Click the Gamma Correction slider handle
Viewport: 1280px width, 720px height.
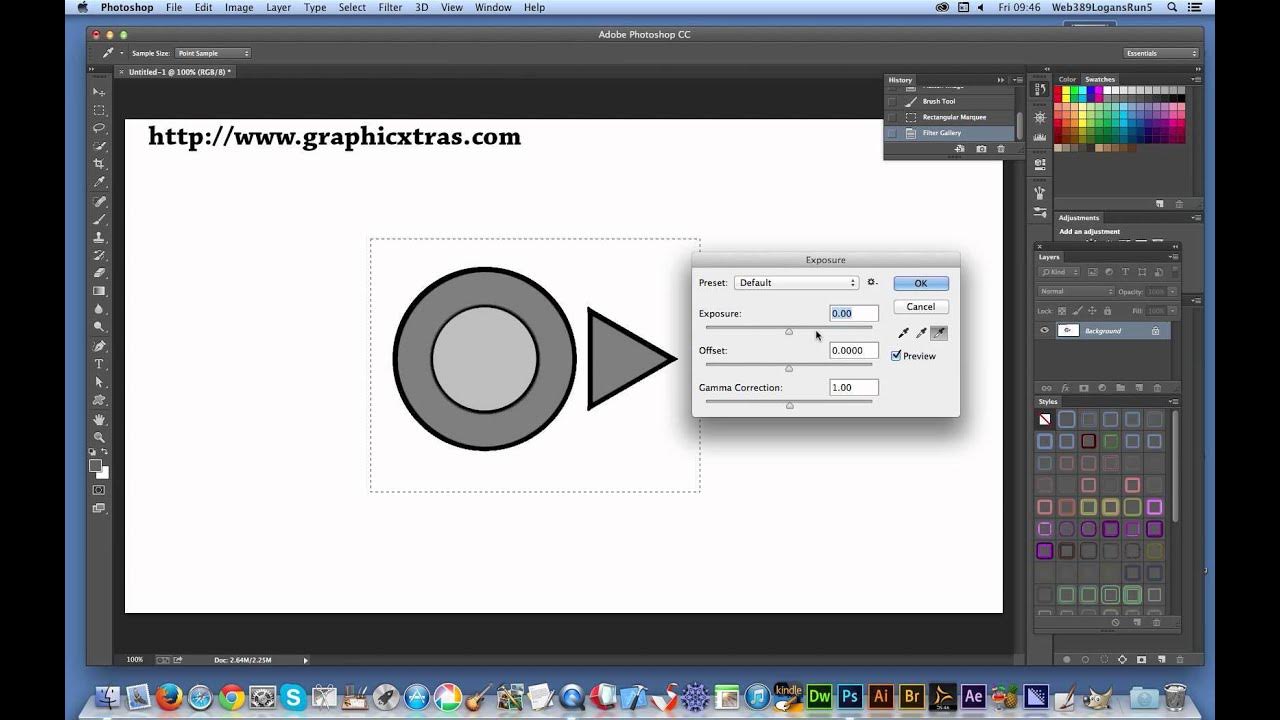click(789, 405)
